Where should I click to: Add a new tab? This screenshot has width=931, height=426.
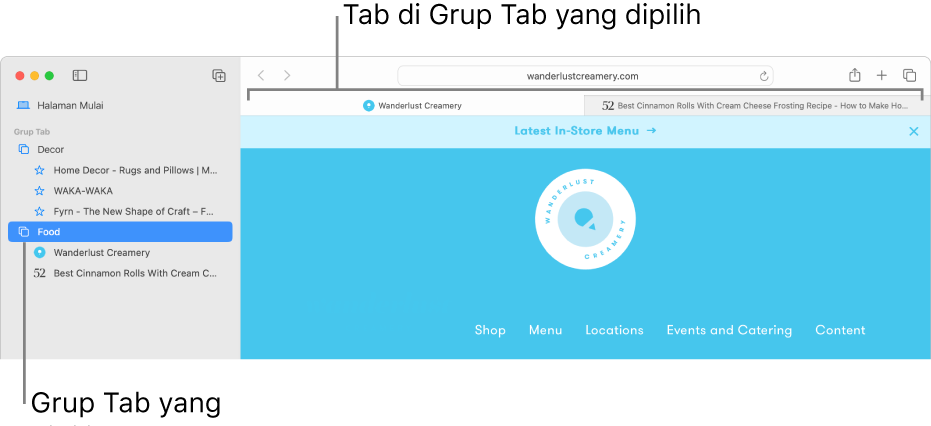(x=882, y=75)
